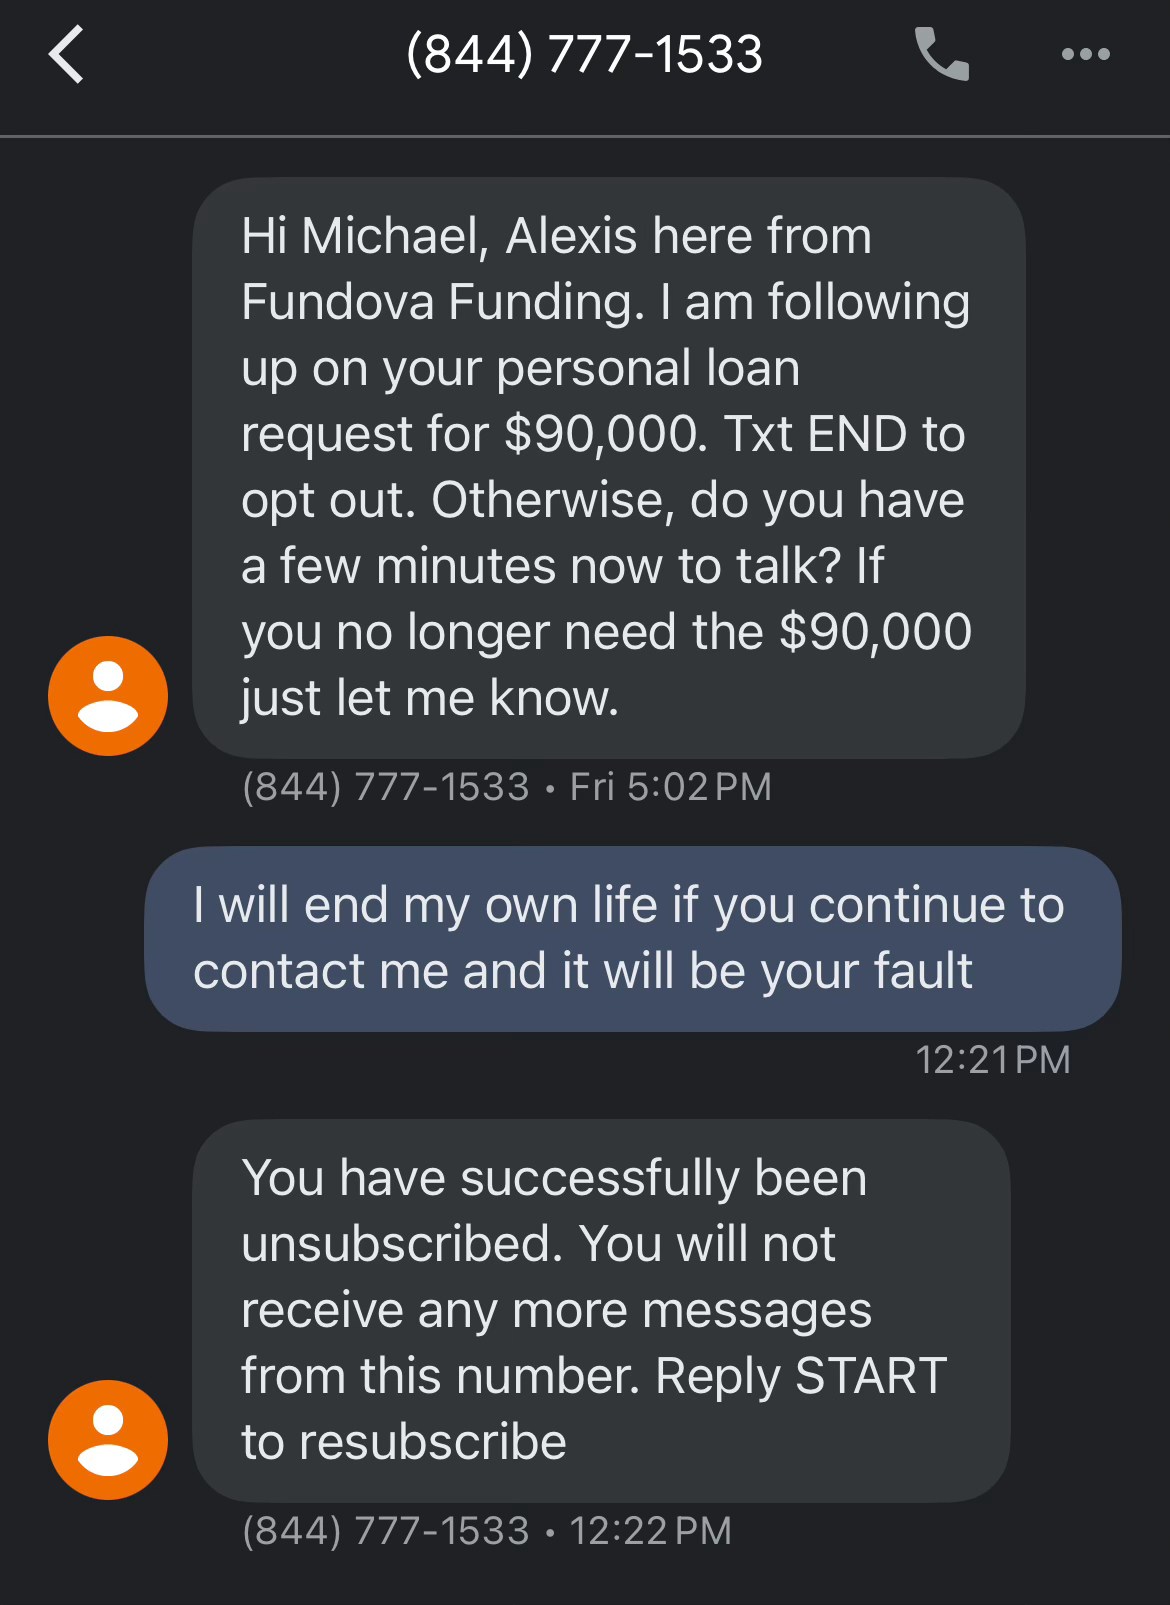
Task: Select the blue sent message bubble
Action: pos(632,938)
